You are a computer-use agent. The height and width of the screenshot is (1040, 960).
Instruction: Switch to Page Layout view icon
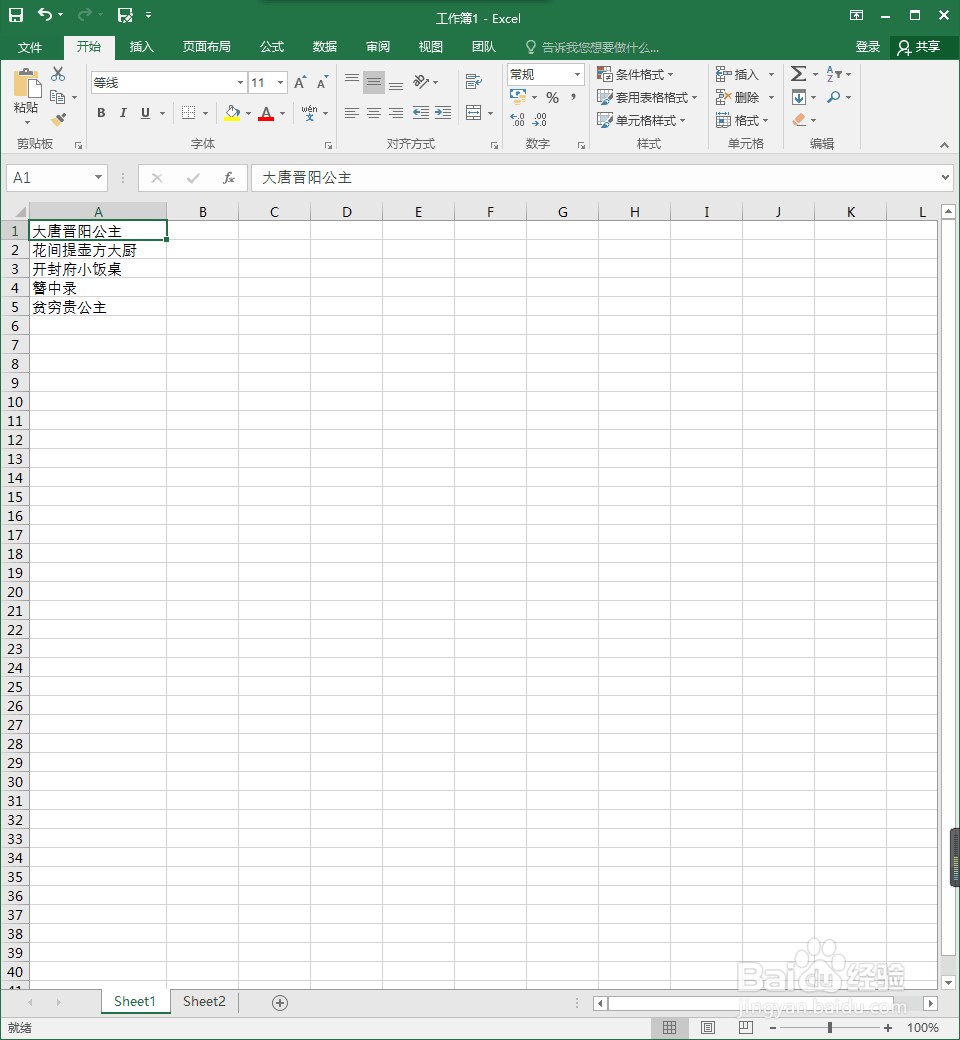tap(708, 1027)
